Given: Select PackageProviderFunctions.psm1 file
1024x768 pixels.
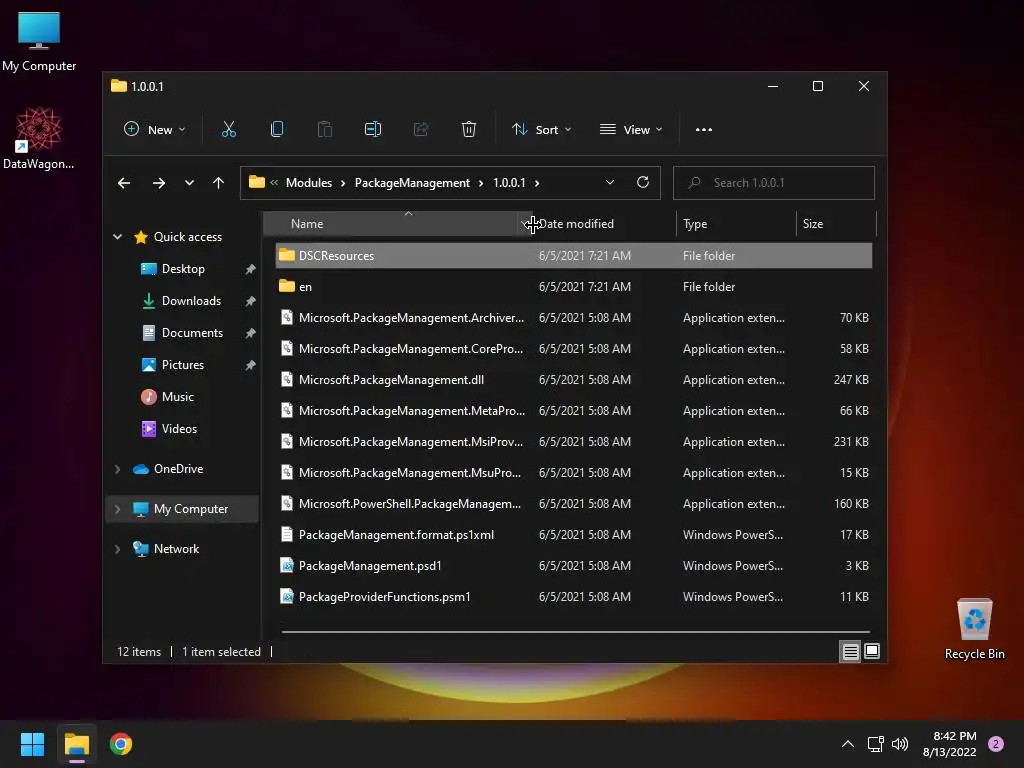Looking at the screenshot, I should click(574, 597).
